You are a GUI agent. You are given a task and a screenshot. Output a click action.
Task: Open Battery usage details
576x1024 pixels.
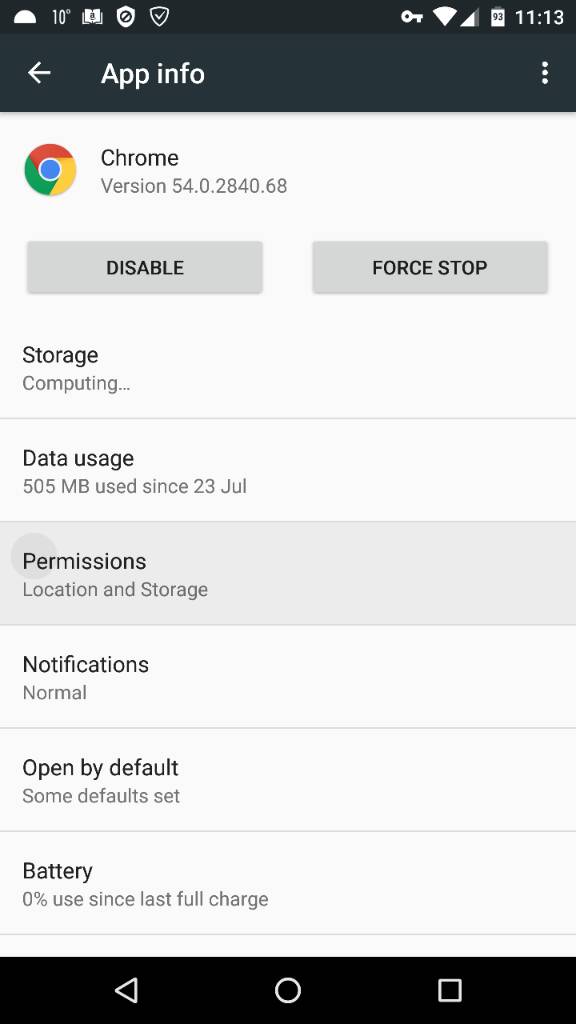288,883
